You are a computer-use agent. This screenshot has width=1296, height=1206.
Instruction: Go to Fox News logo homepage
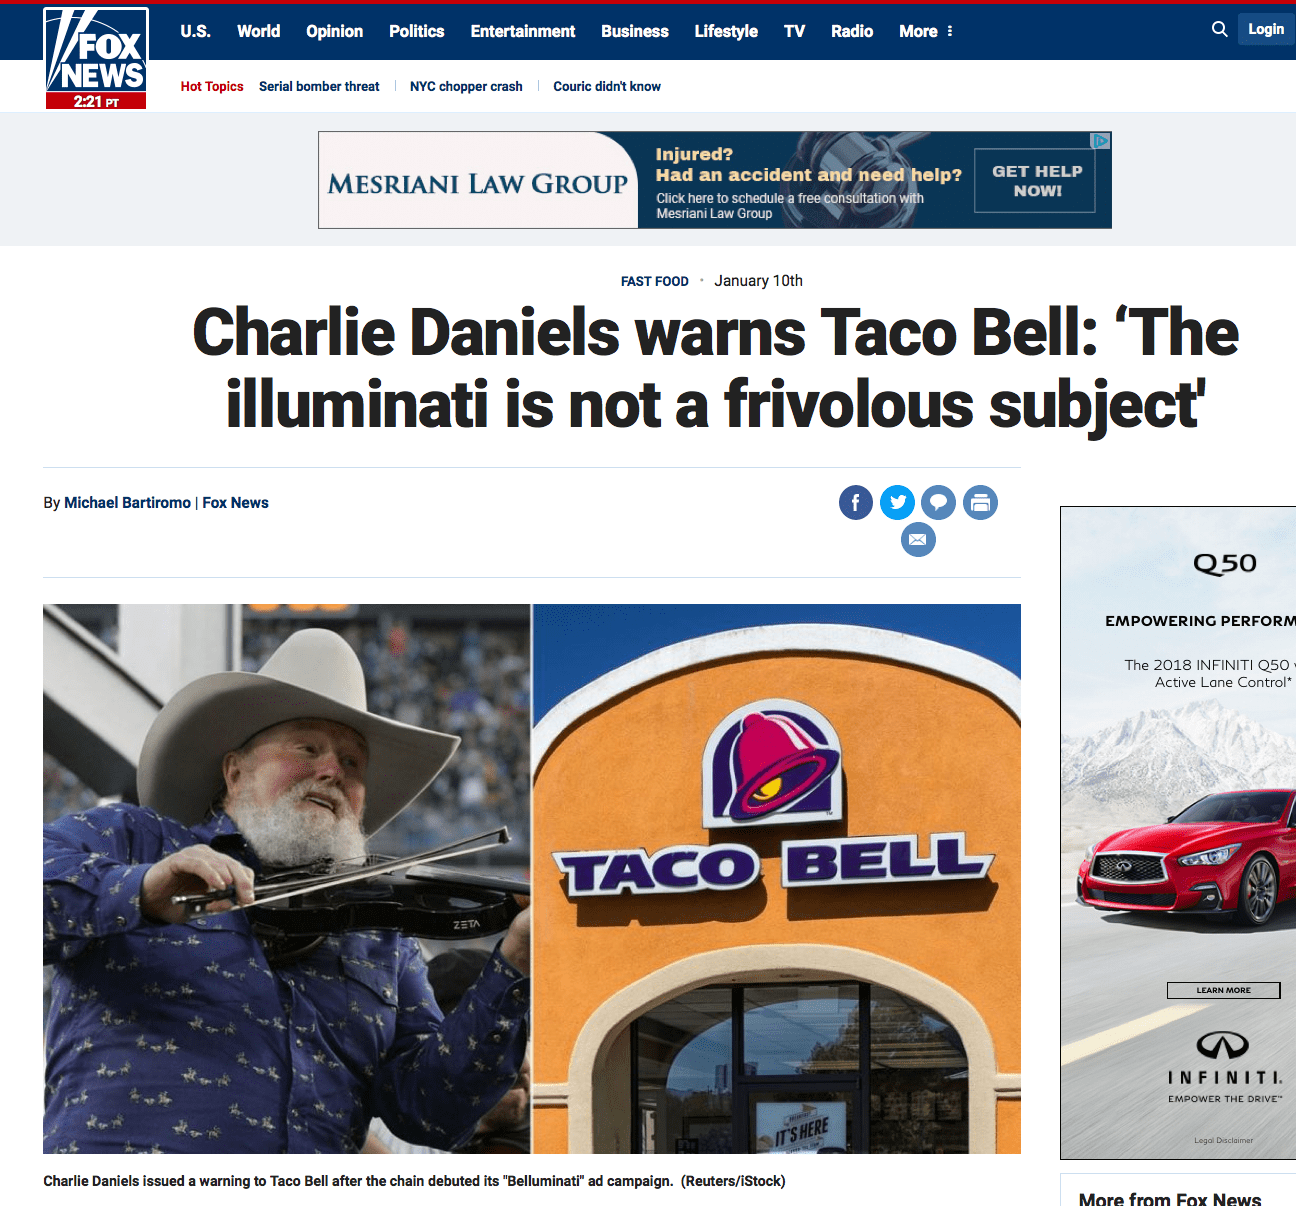(x=96, y=58)
